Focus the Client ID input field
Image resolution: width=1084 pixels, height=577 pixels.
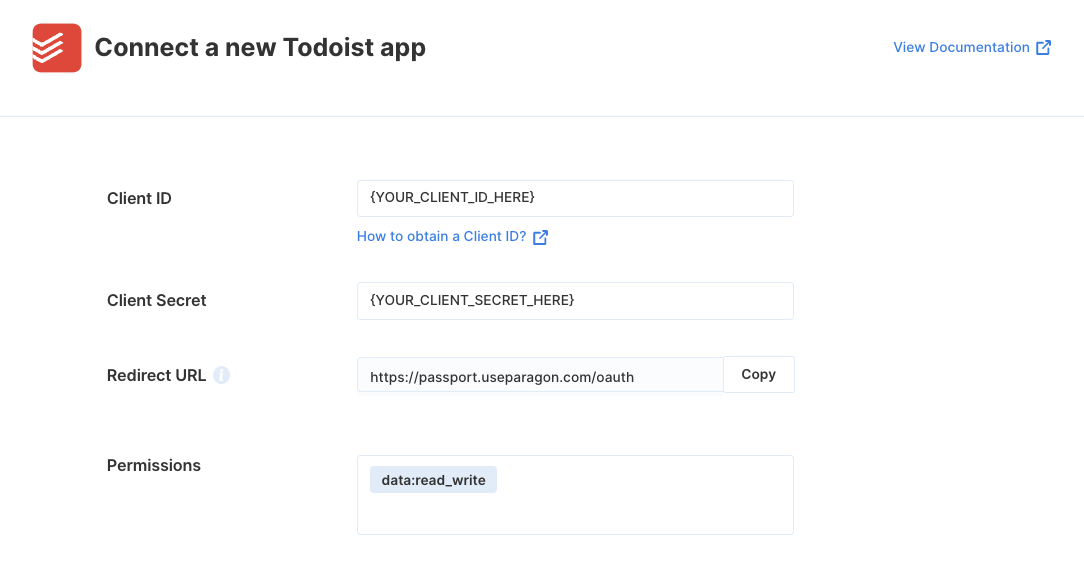coord(575,198)
